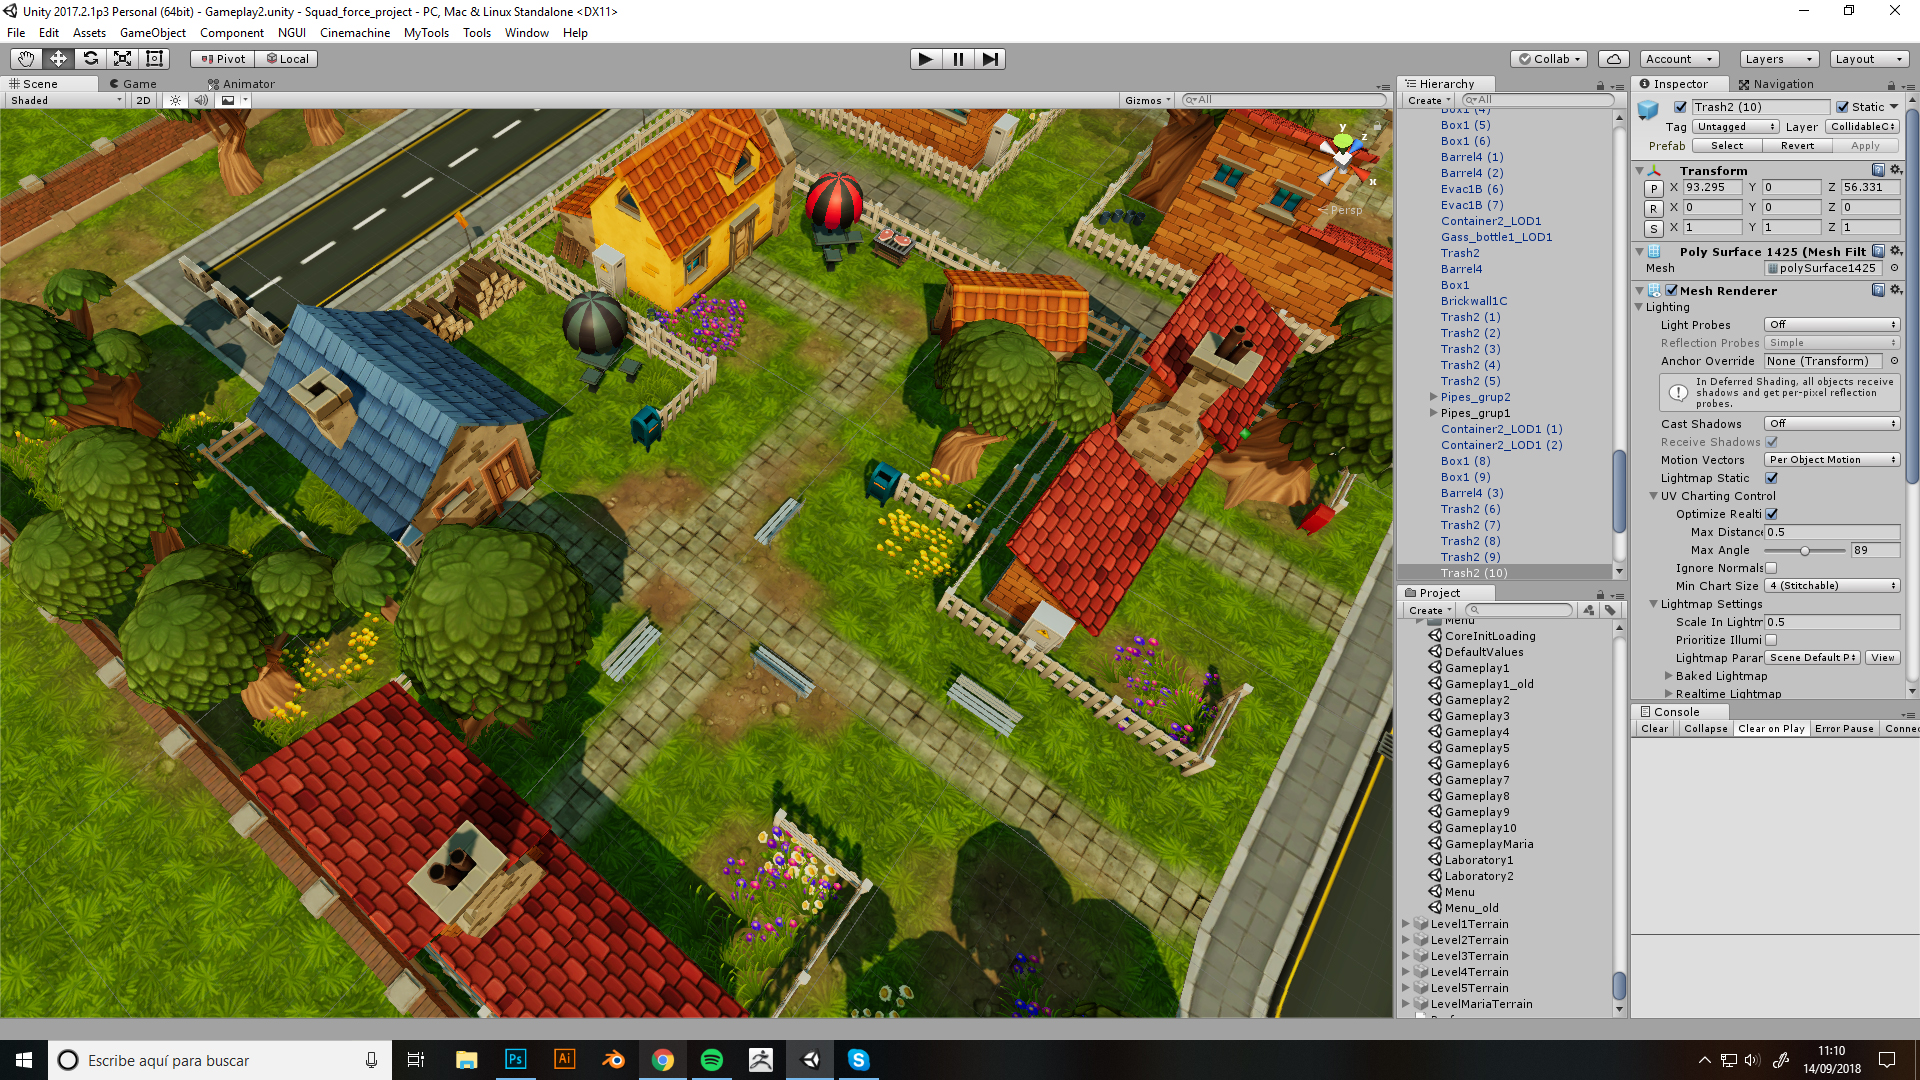1920x1080 pixels.
Task: Toggle Optimize Realtime UVs checkbox
Action: (x=1772, y=514)
